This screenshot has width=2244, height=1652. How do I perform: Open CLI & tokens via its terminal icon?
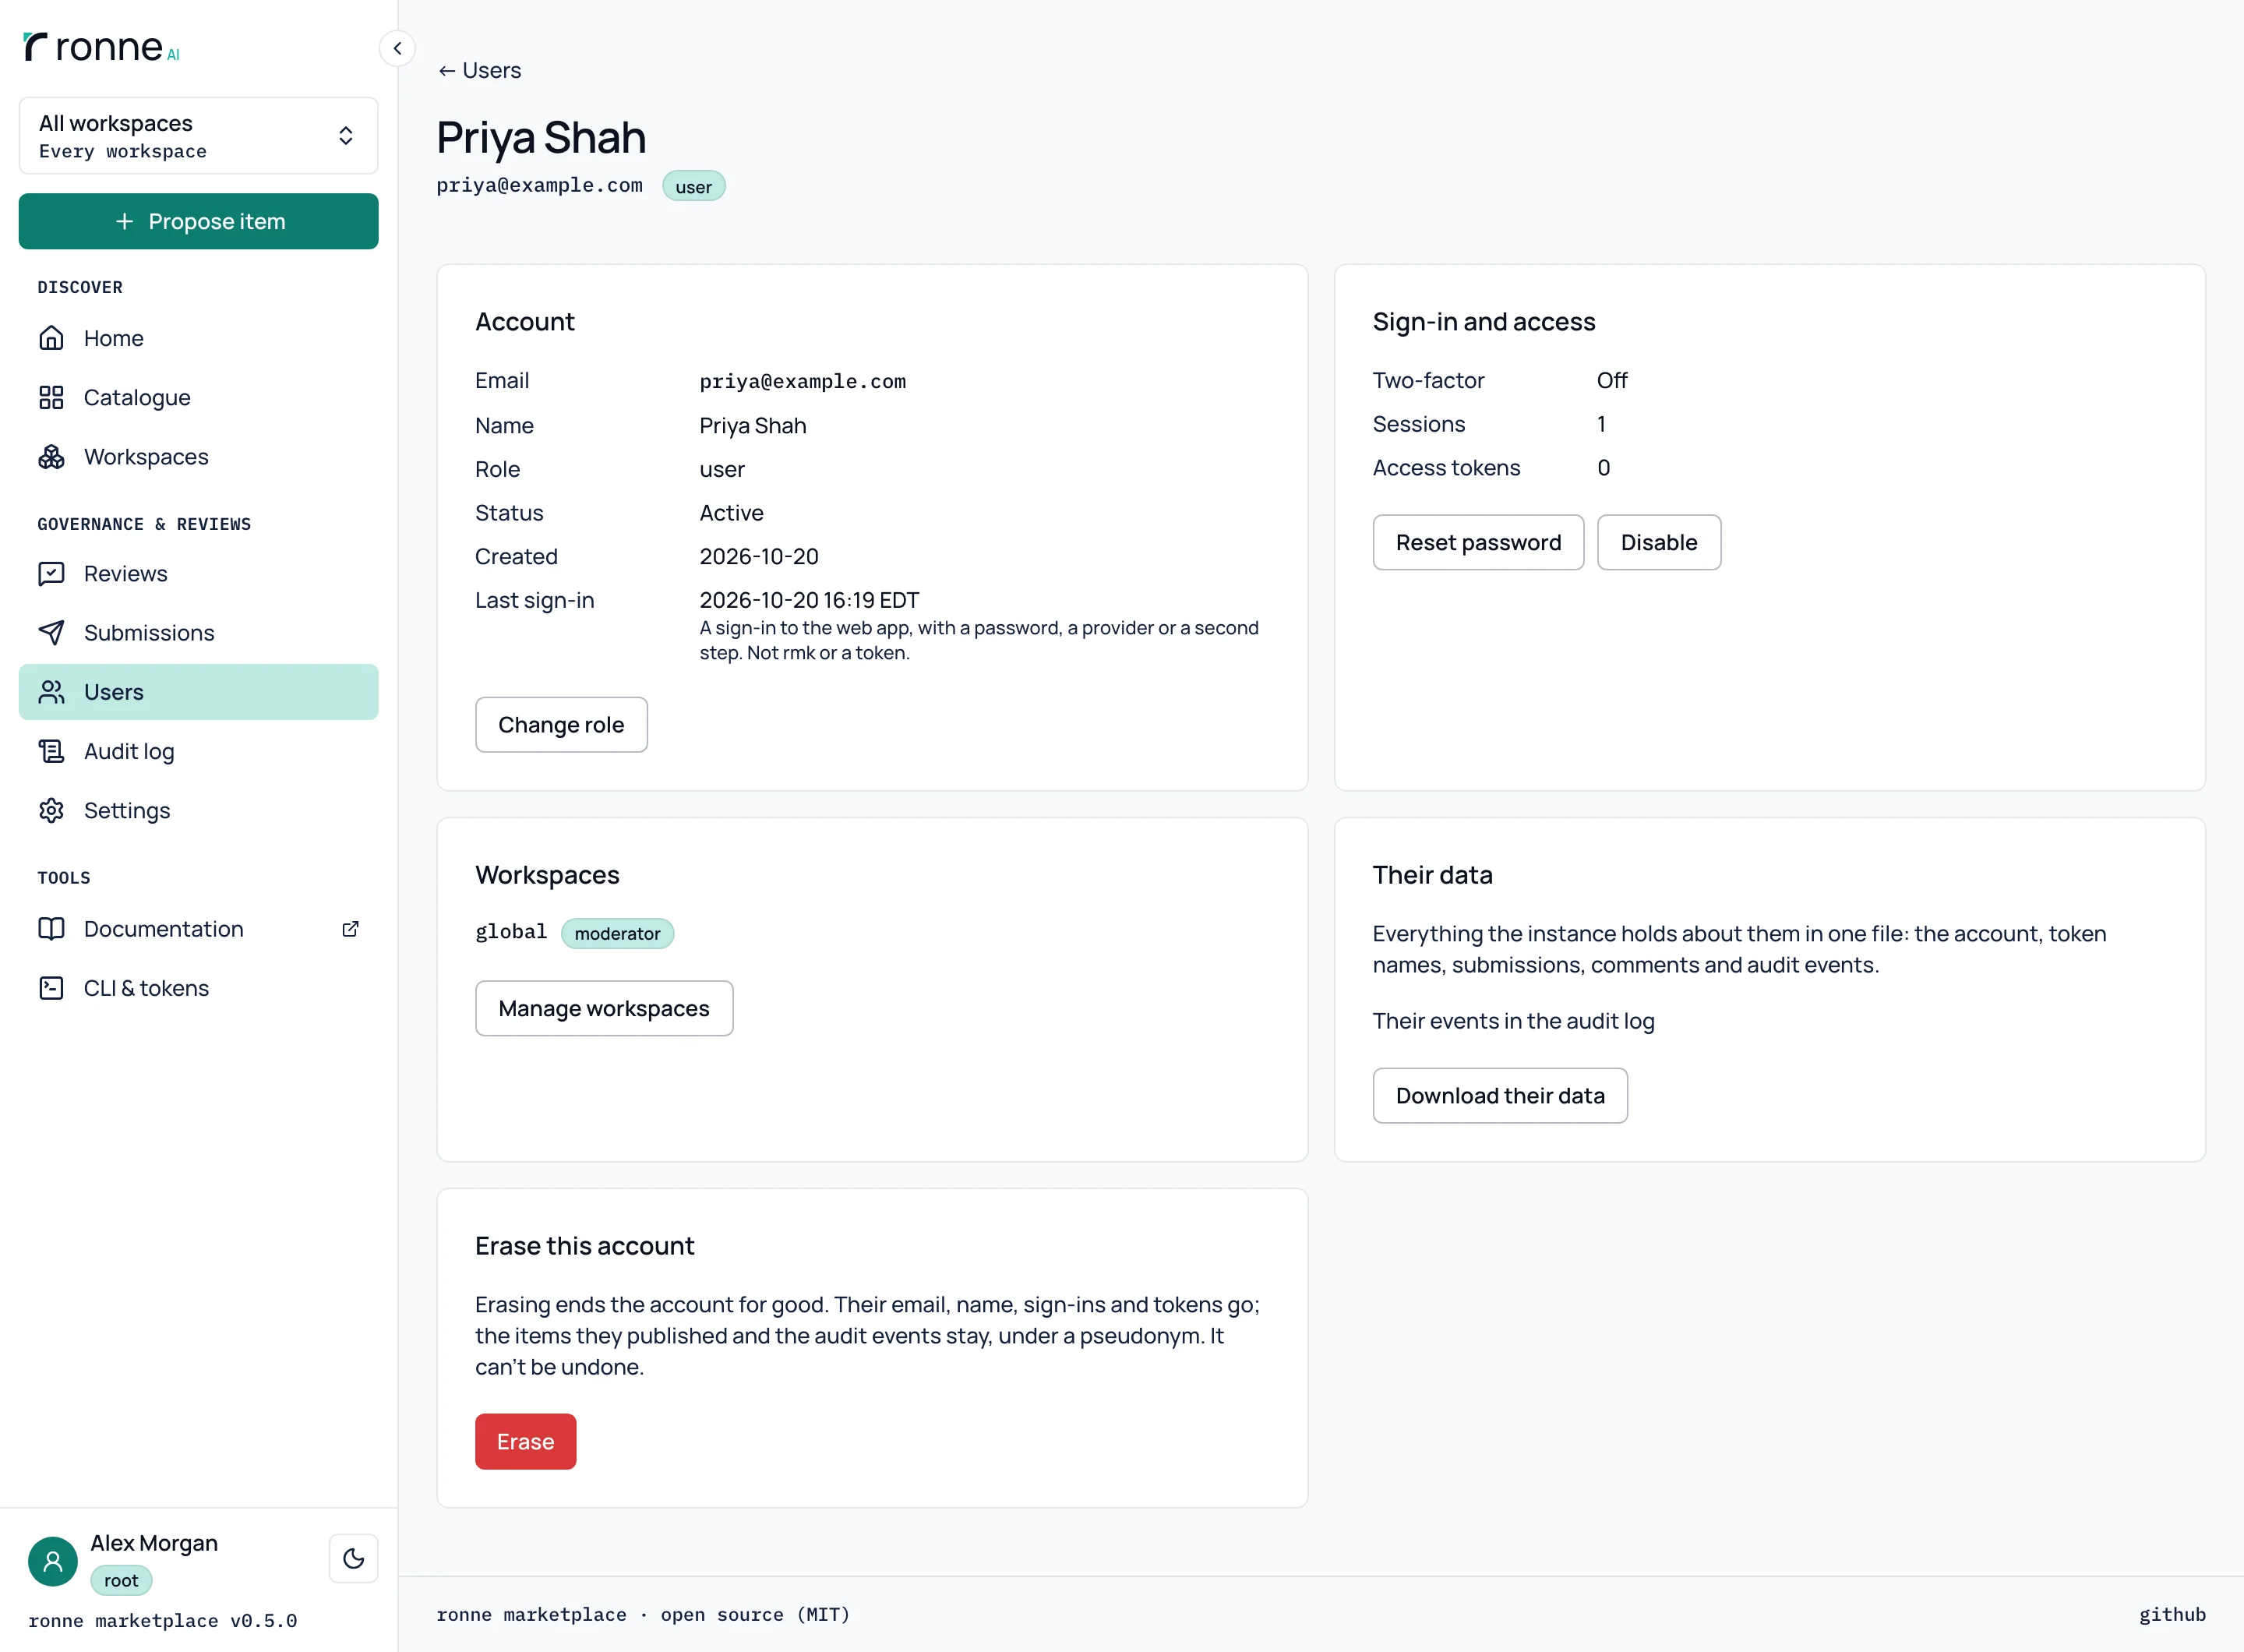tap(51, 987)
